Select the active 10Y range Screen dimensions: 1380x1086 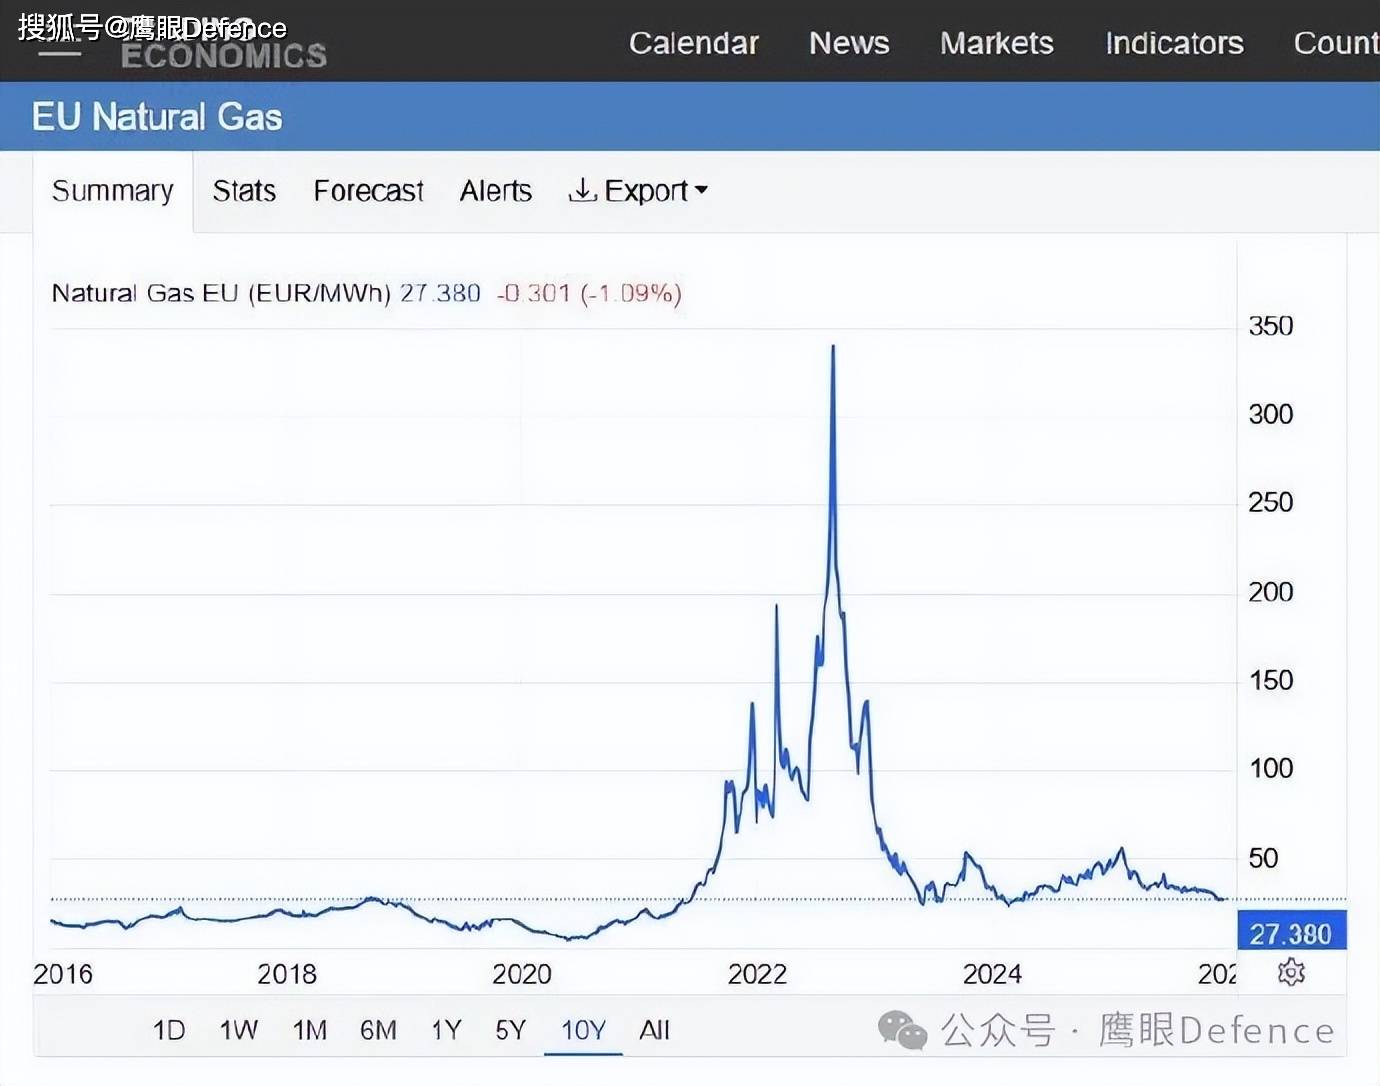tap(583, 1030)
